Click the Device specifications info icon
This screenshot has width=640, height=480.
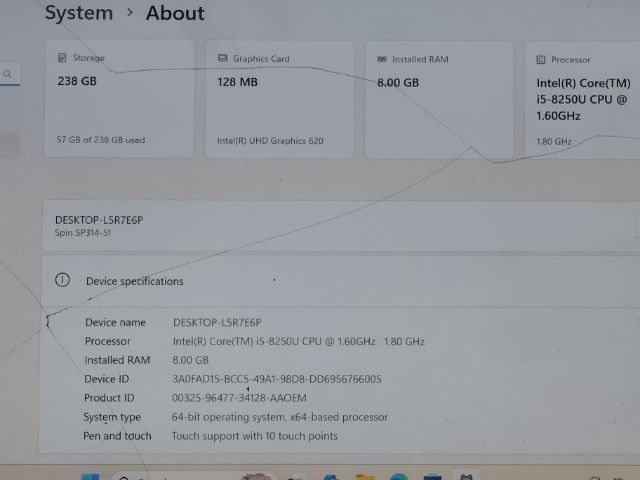click(62, 280)
